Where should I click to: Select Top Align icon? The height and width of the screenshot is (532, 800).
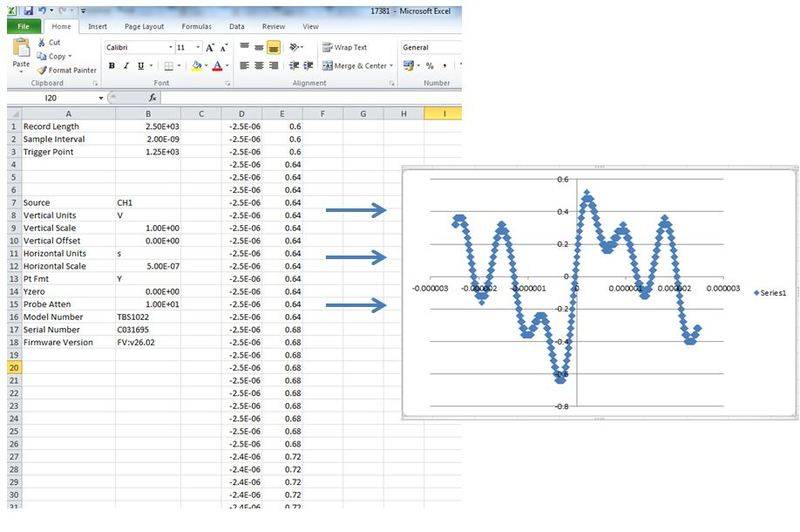(244, 47)
